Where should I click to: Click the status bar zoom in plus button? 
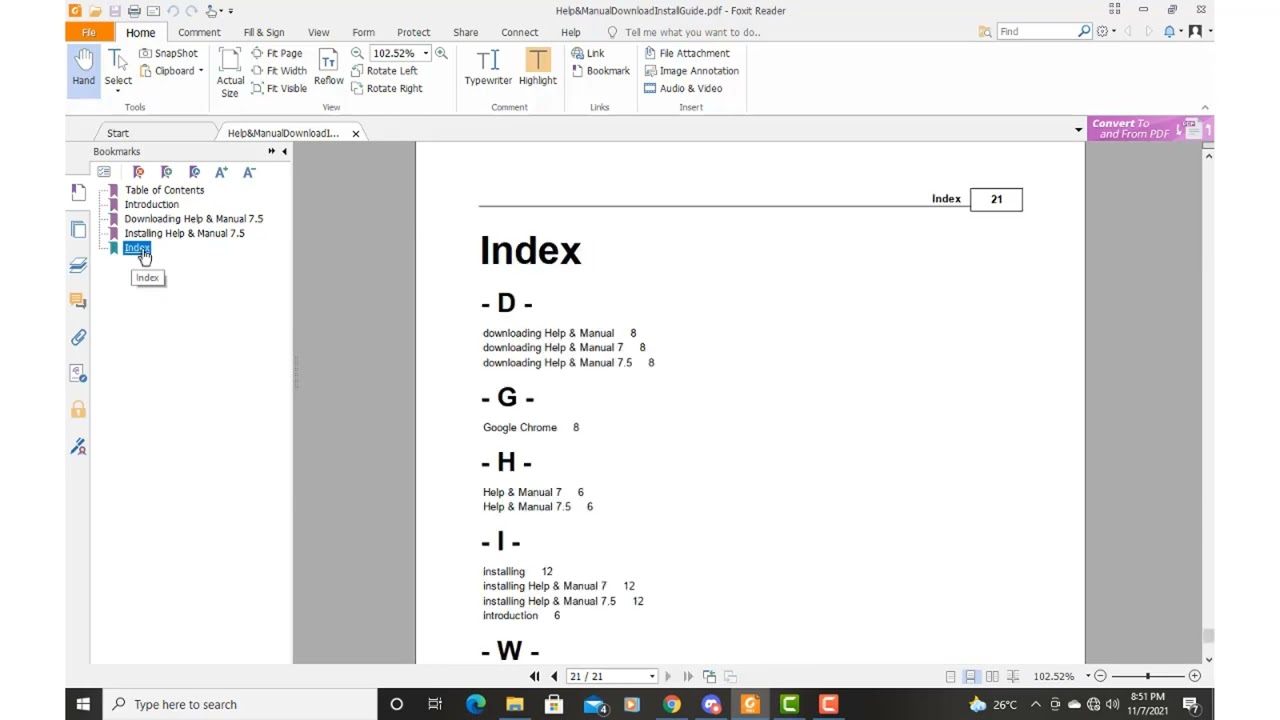[1194, 677]
